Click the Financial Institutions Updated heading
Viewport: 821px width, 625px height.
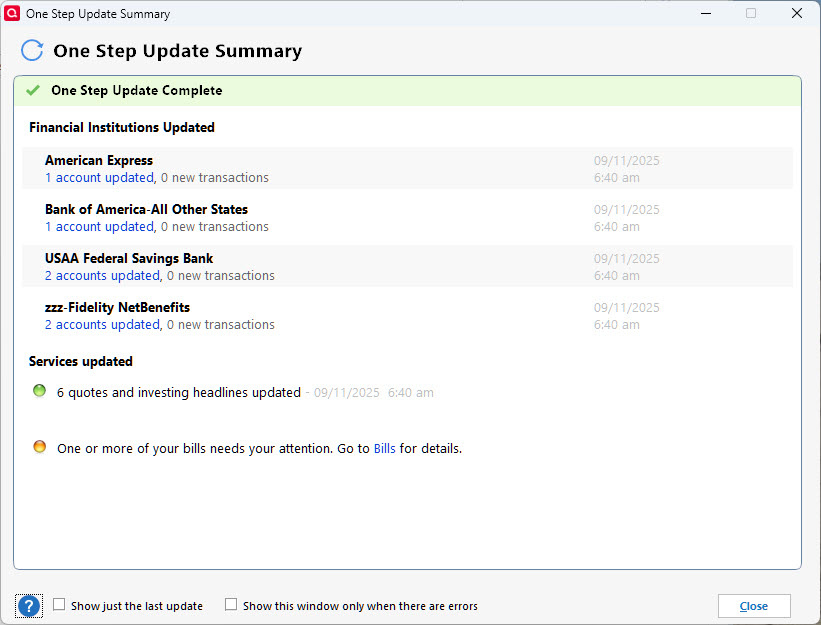(122, 127)
